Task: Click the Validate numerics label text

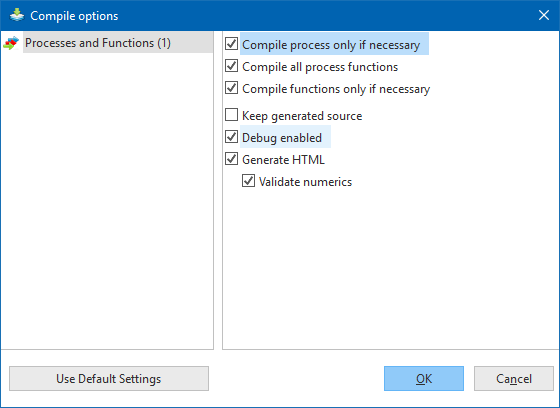Action: (x=305, y=182)
